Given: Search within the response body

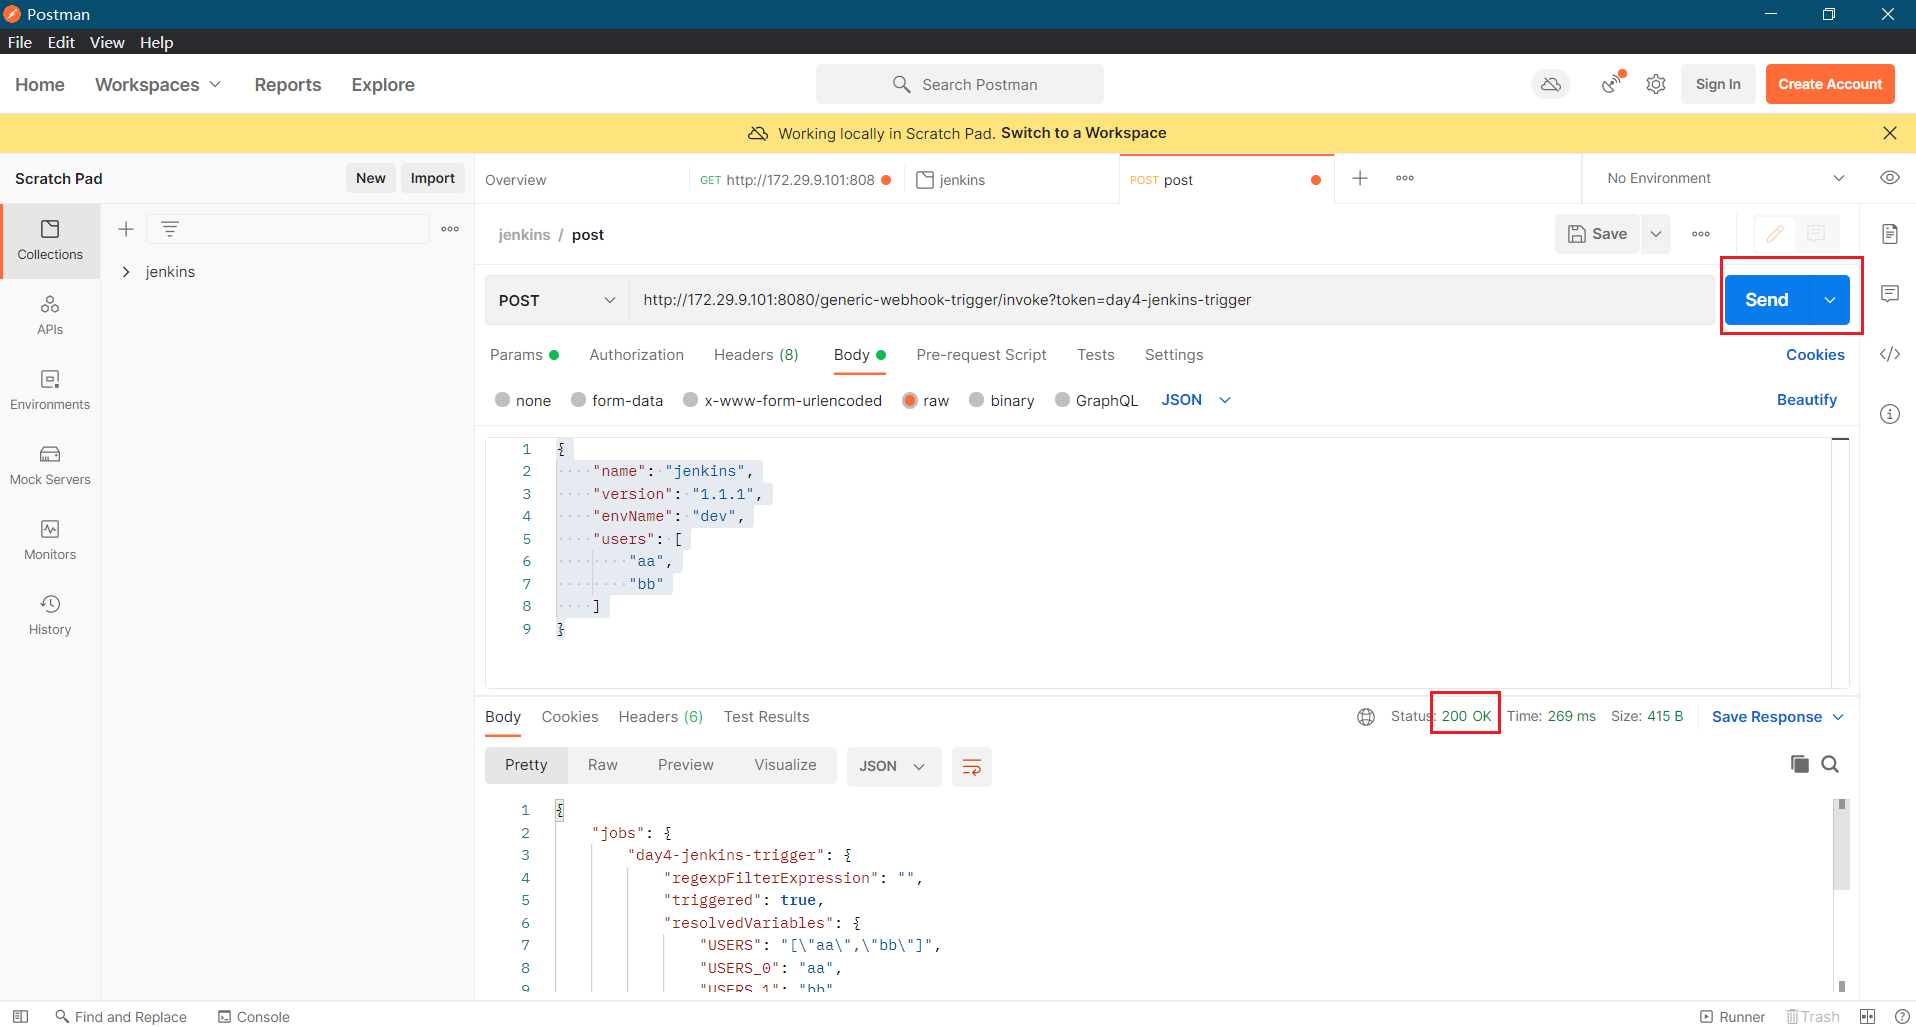Looking at the screenshot, I should point(1830,764).
